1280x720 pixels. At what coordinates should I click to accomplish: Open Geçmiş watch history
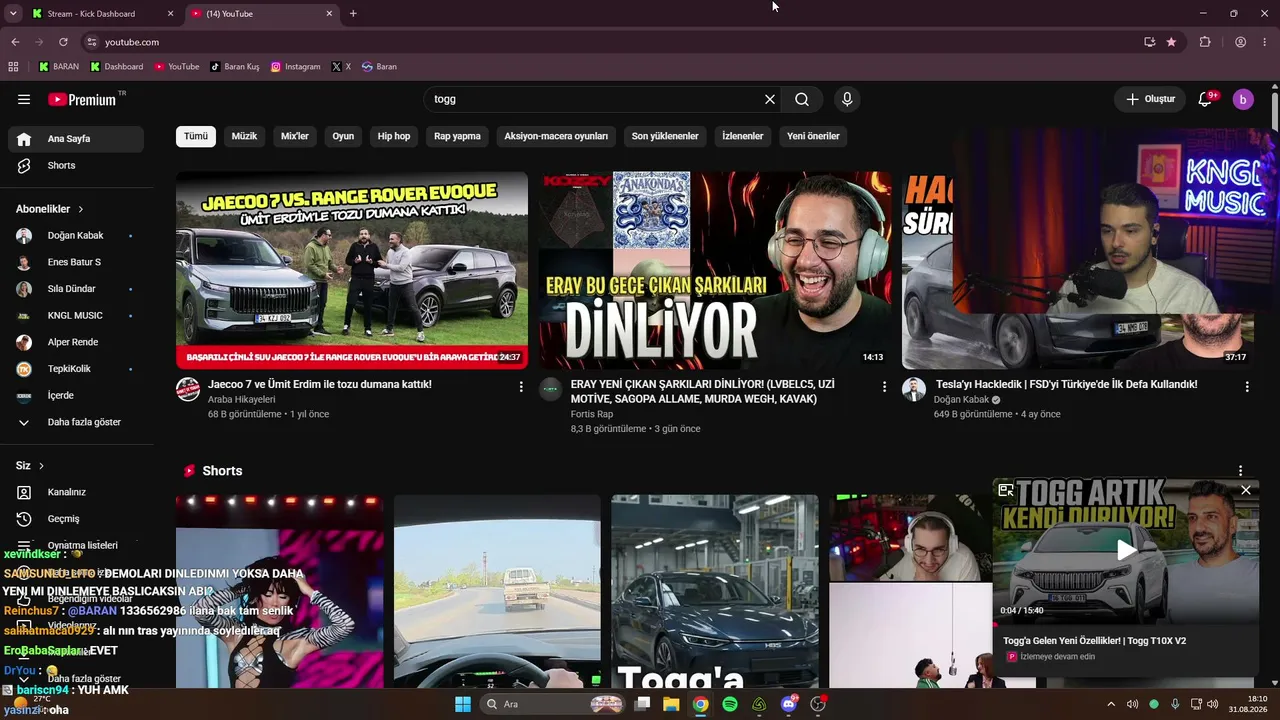[x=76, y=519]
